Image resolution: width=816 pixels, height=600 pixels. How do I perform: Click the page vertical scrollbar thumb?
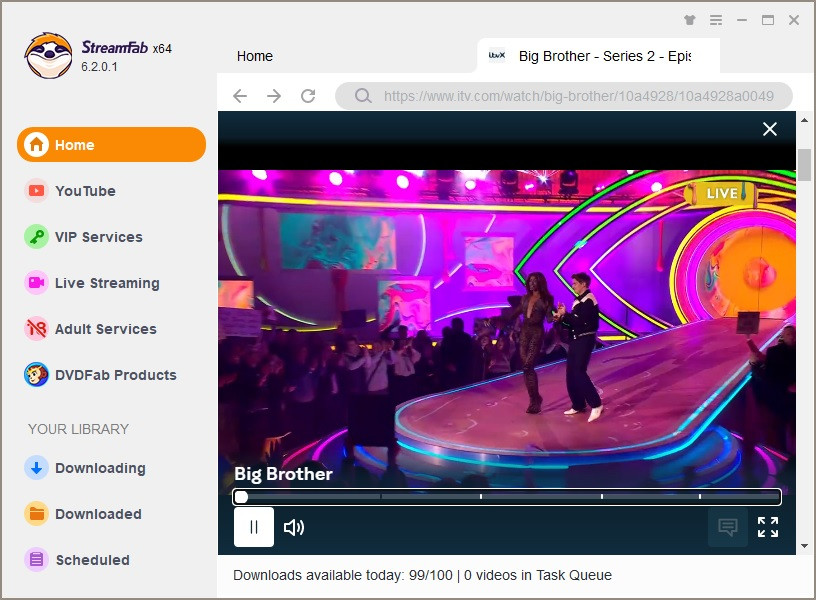point(805,165)
